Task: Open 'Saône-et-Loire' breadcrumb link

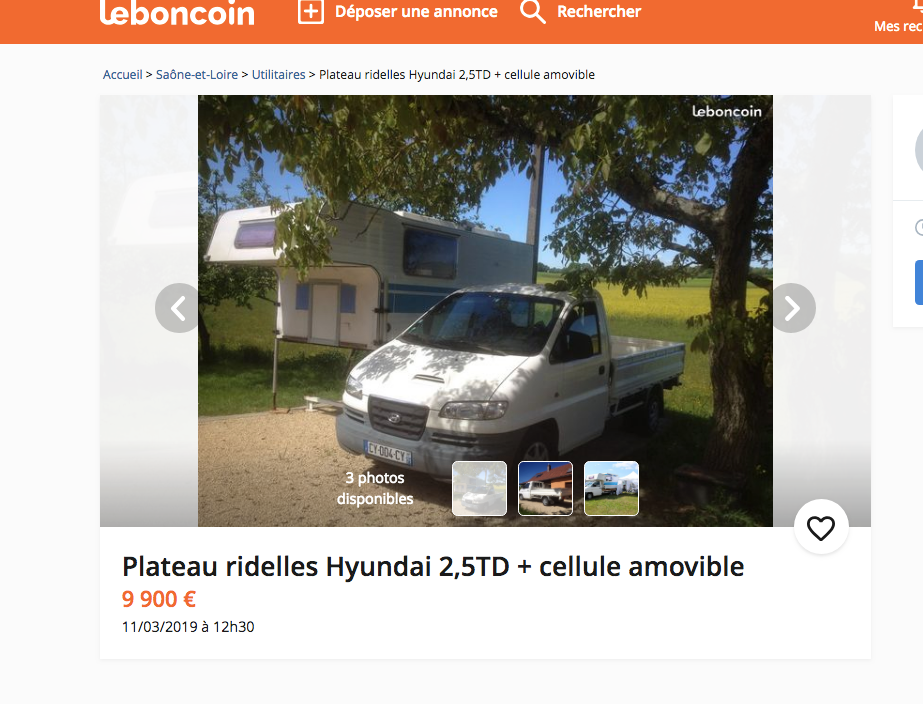Action: pos(197,75)
